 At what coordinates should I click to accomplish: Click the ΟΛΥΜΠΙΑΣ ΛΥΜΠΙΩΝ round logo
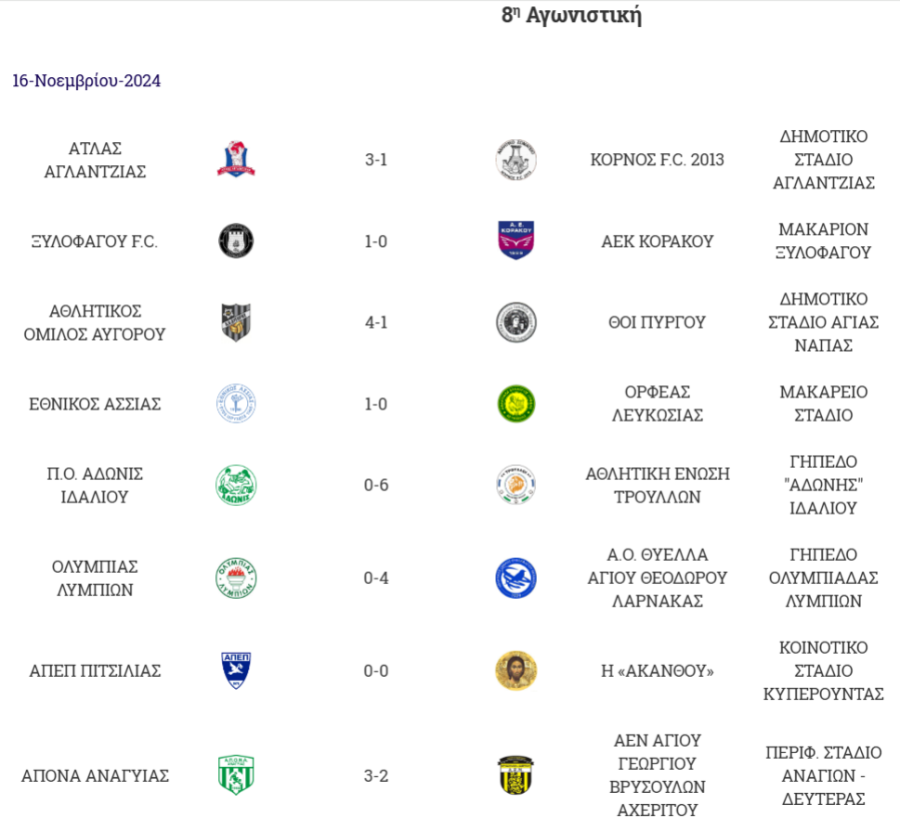(236, 578)
